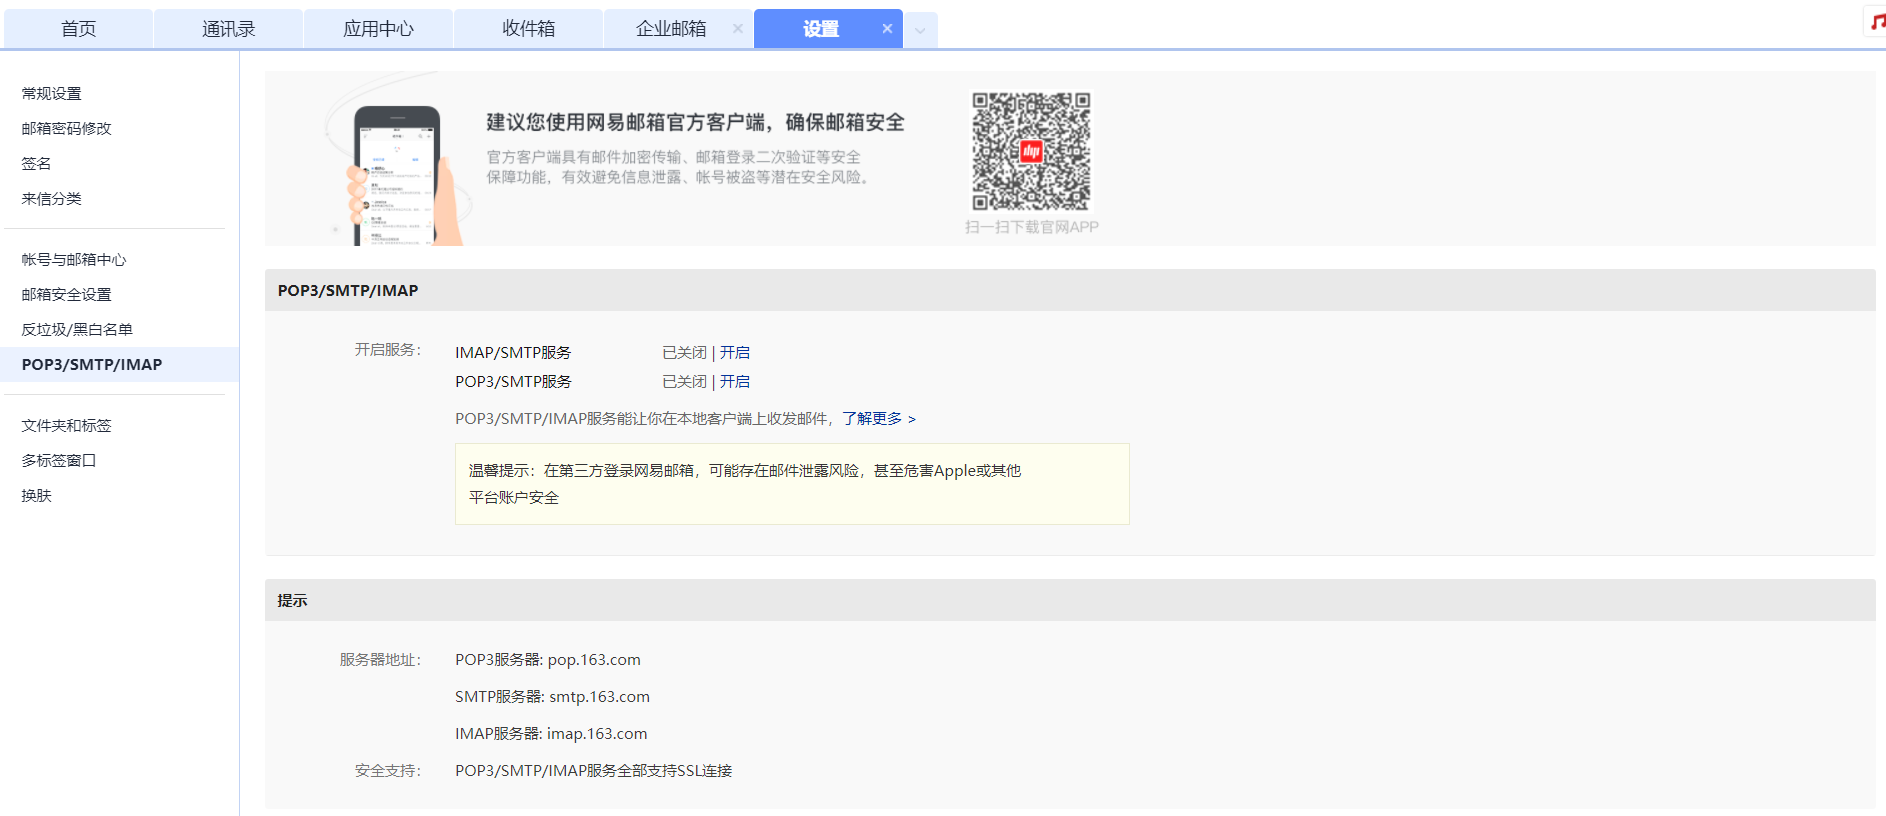Click the 温馨提示 warning box
The width and height of the screenshot is (1886, 816).
point(792,484)
